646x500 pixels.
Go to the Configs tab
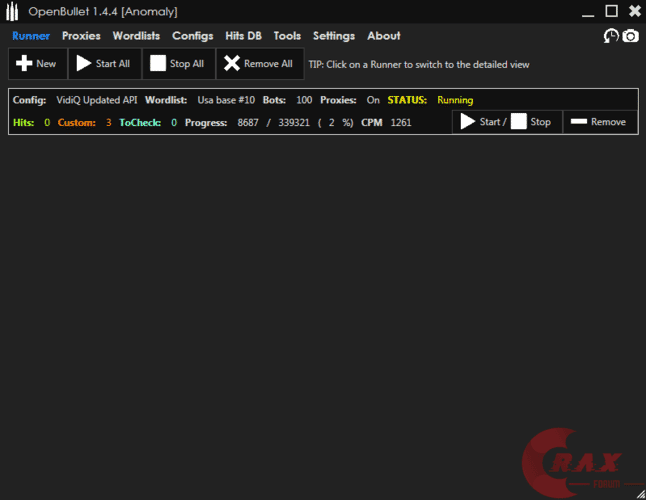click(193, 36)
